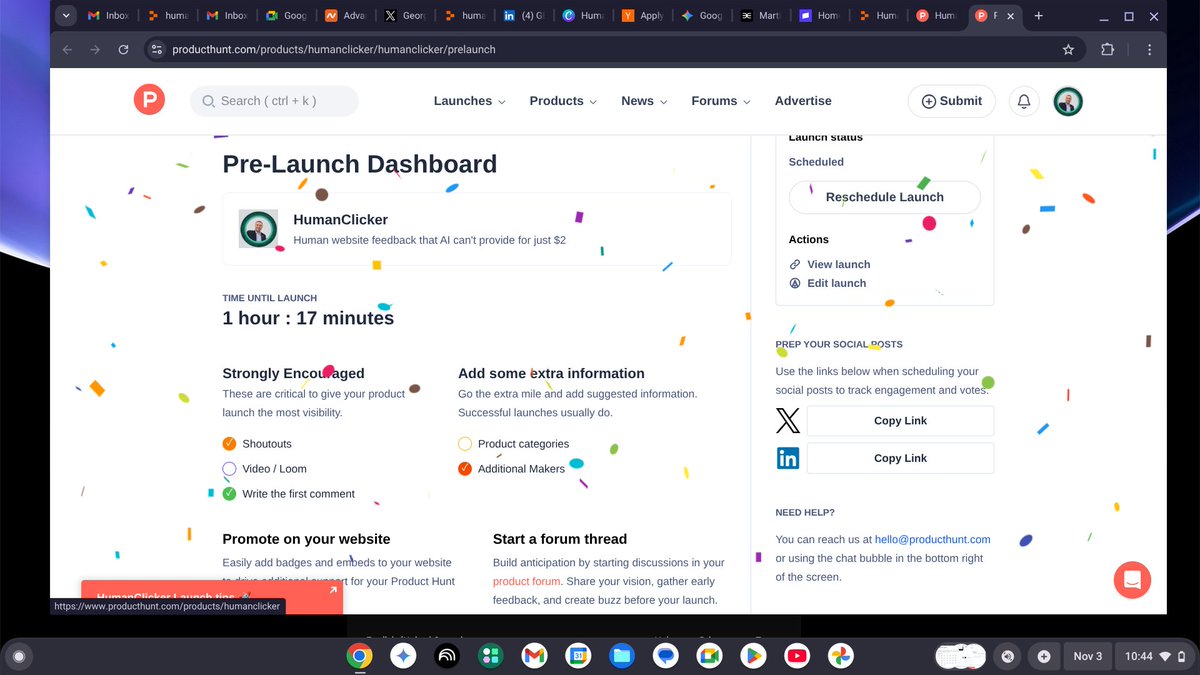Open the notifications bell
The image size is (1200, 675).
pos(1024,101)
